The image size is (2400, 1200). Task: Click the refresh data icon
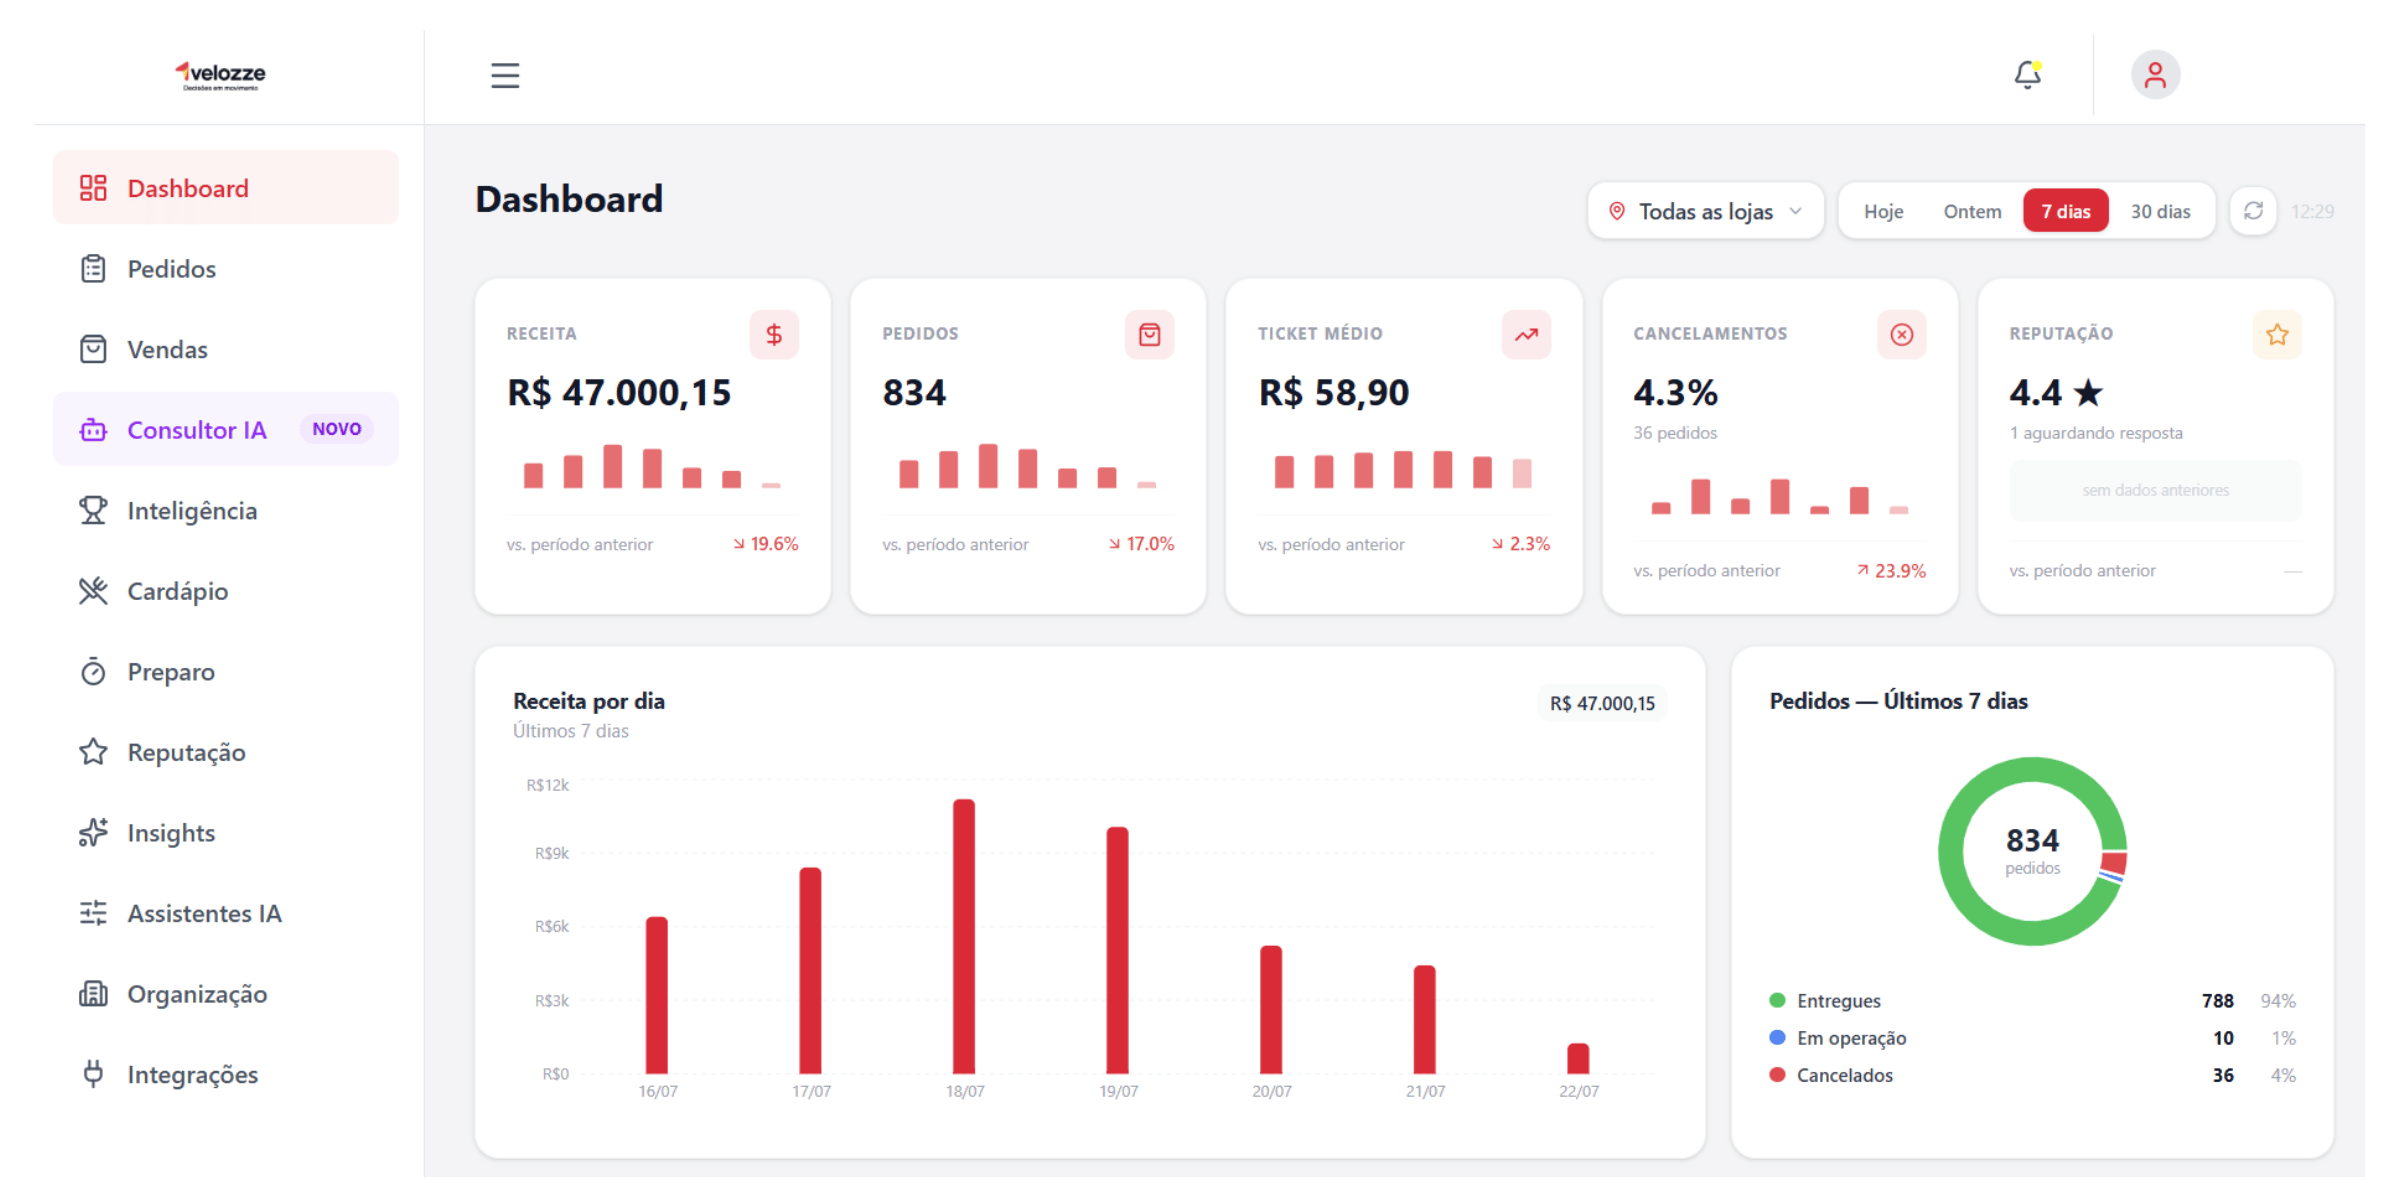coord(2253,211)
